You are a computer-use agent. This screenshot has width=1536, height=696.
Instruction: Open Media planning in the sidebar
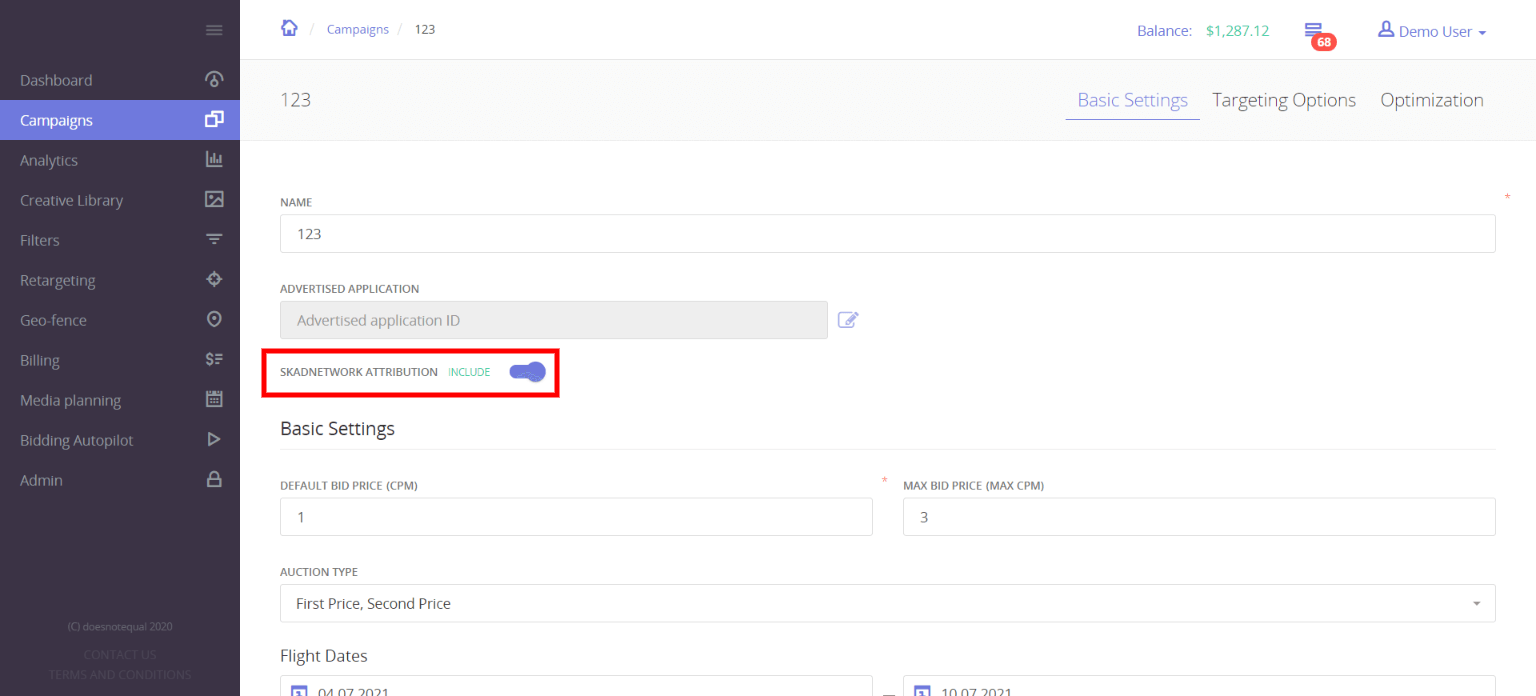pyautogui.click(x=120, y=400)
